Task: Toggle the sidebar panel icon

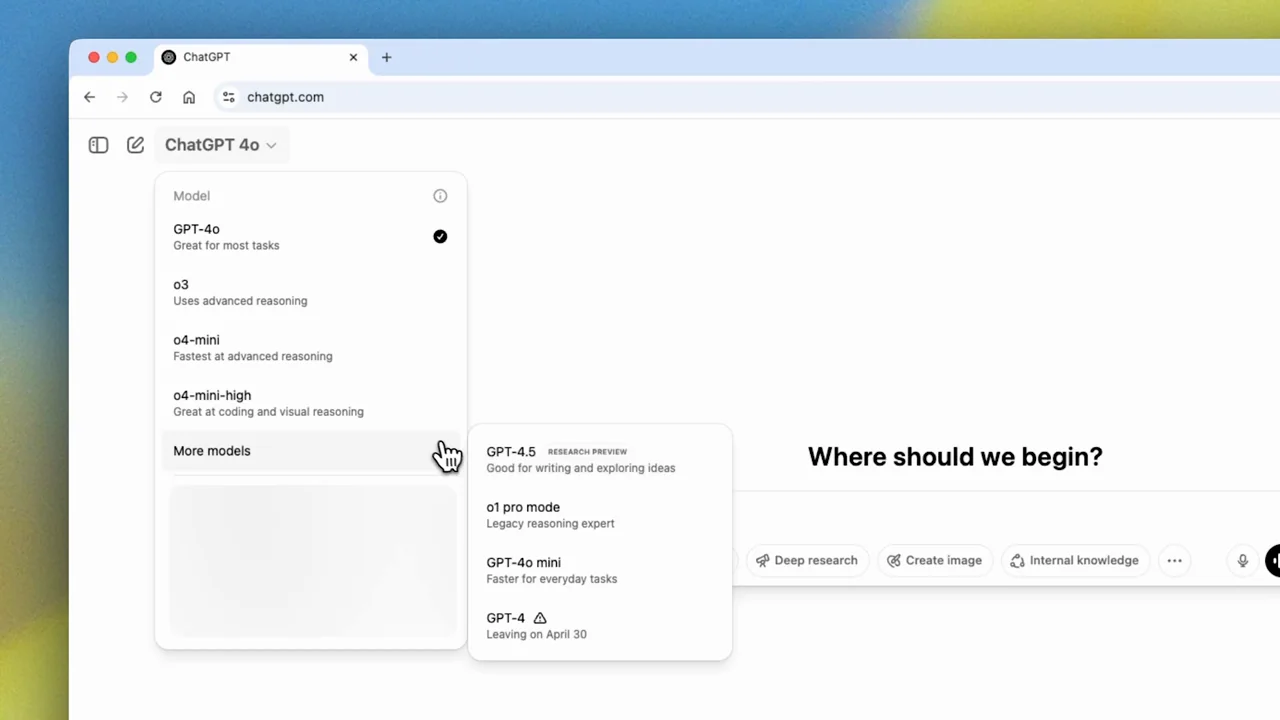Action: pyautogui.click(x=98, y=145)
